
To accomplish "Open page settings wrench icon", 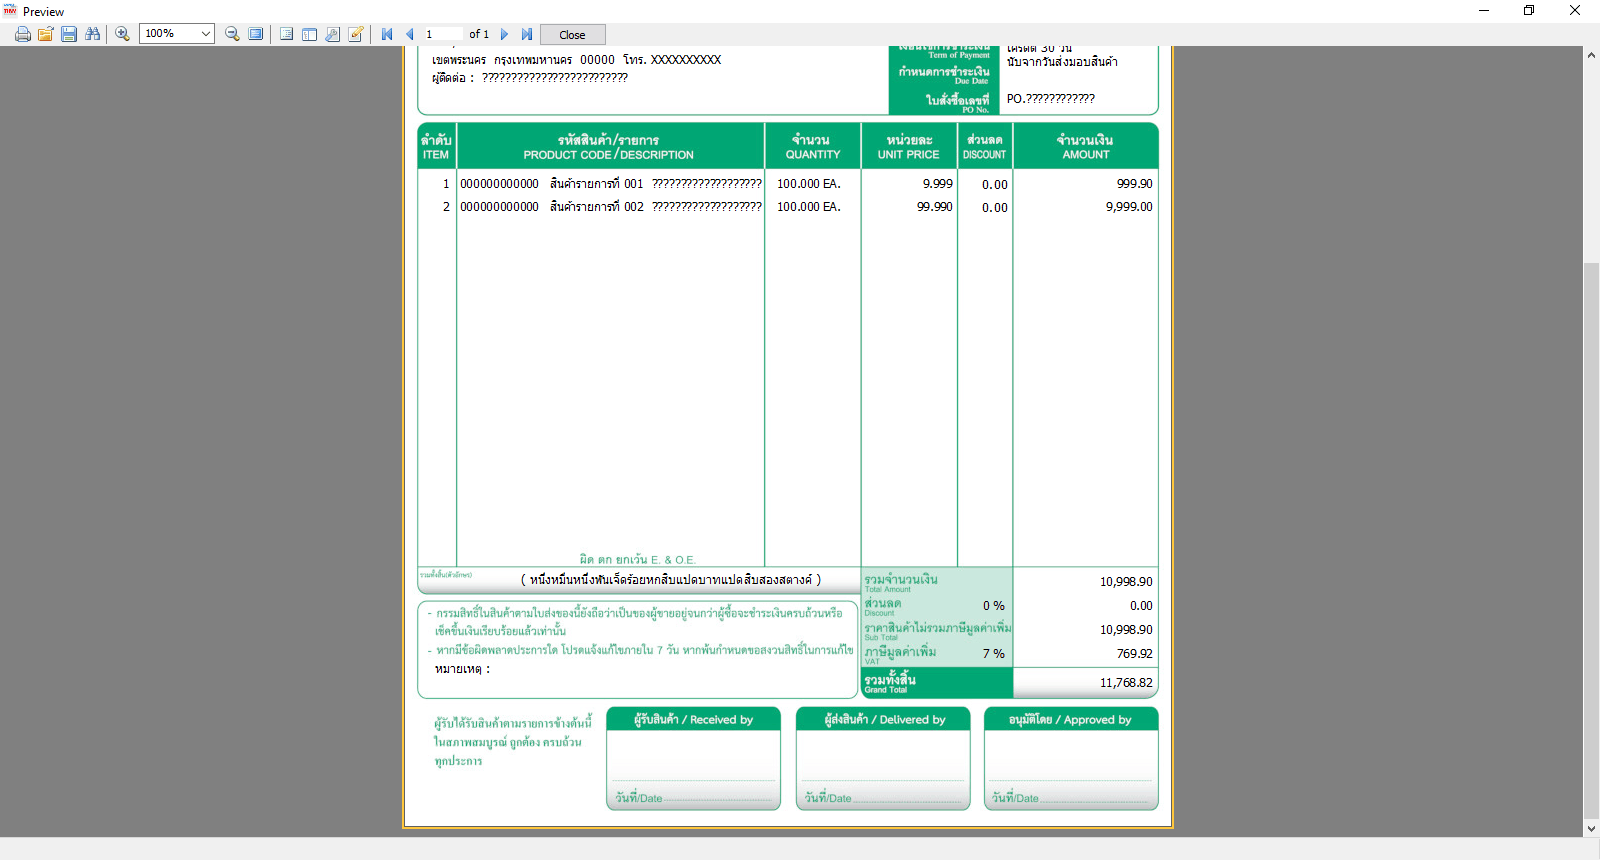I will (x=333, y=34).
